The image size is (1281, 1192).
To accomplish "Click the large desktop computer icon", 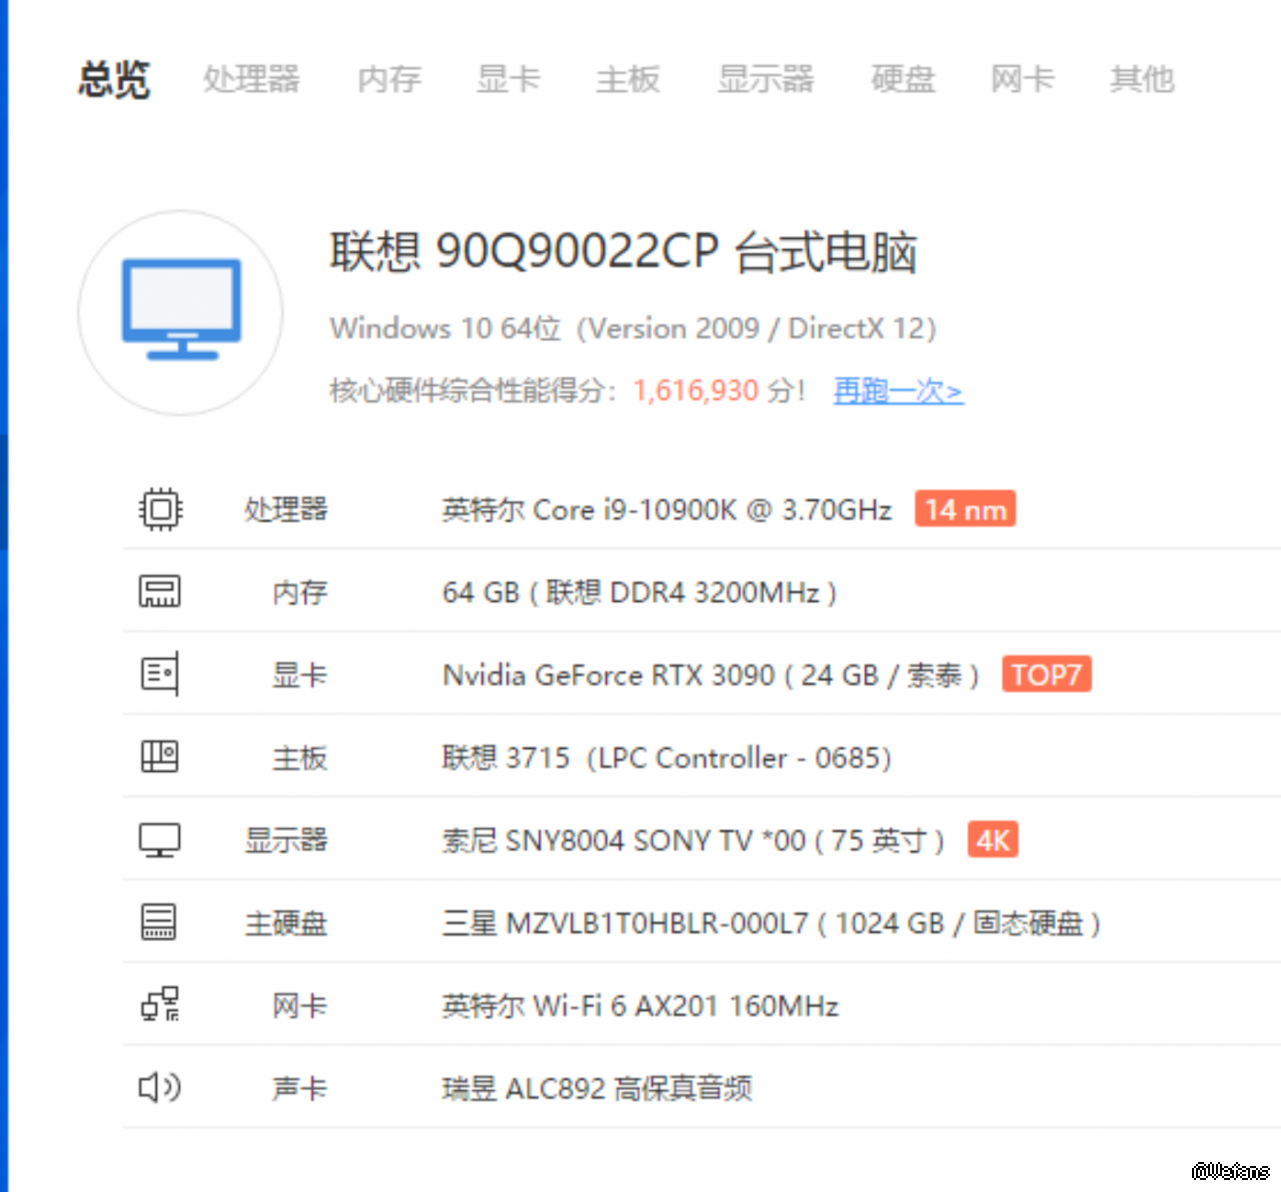I will [x=181, y=312].
